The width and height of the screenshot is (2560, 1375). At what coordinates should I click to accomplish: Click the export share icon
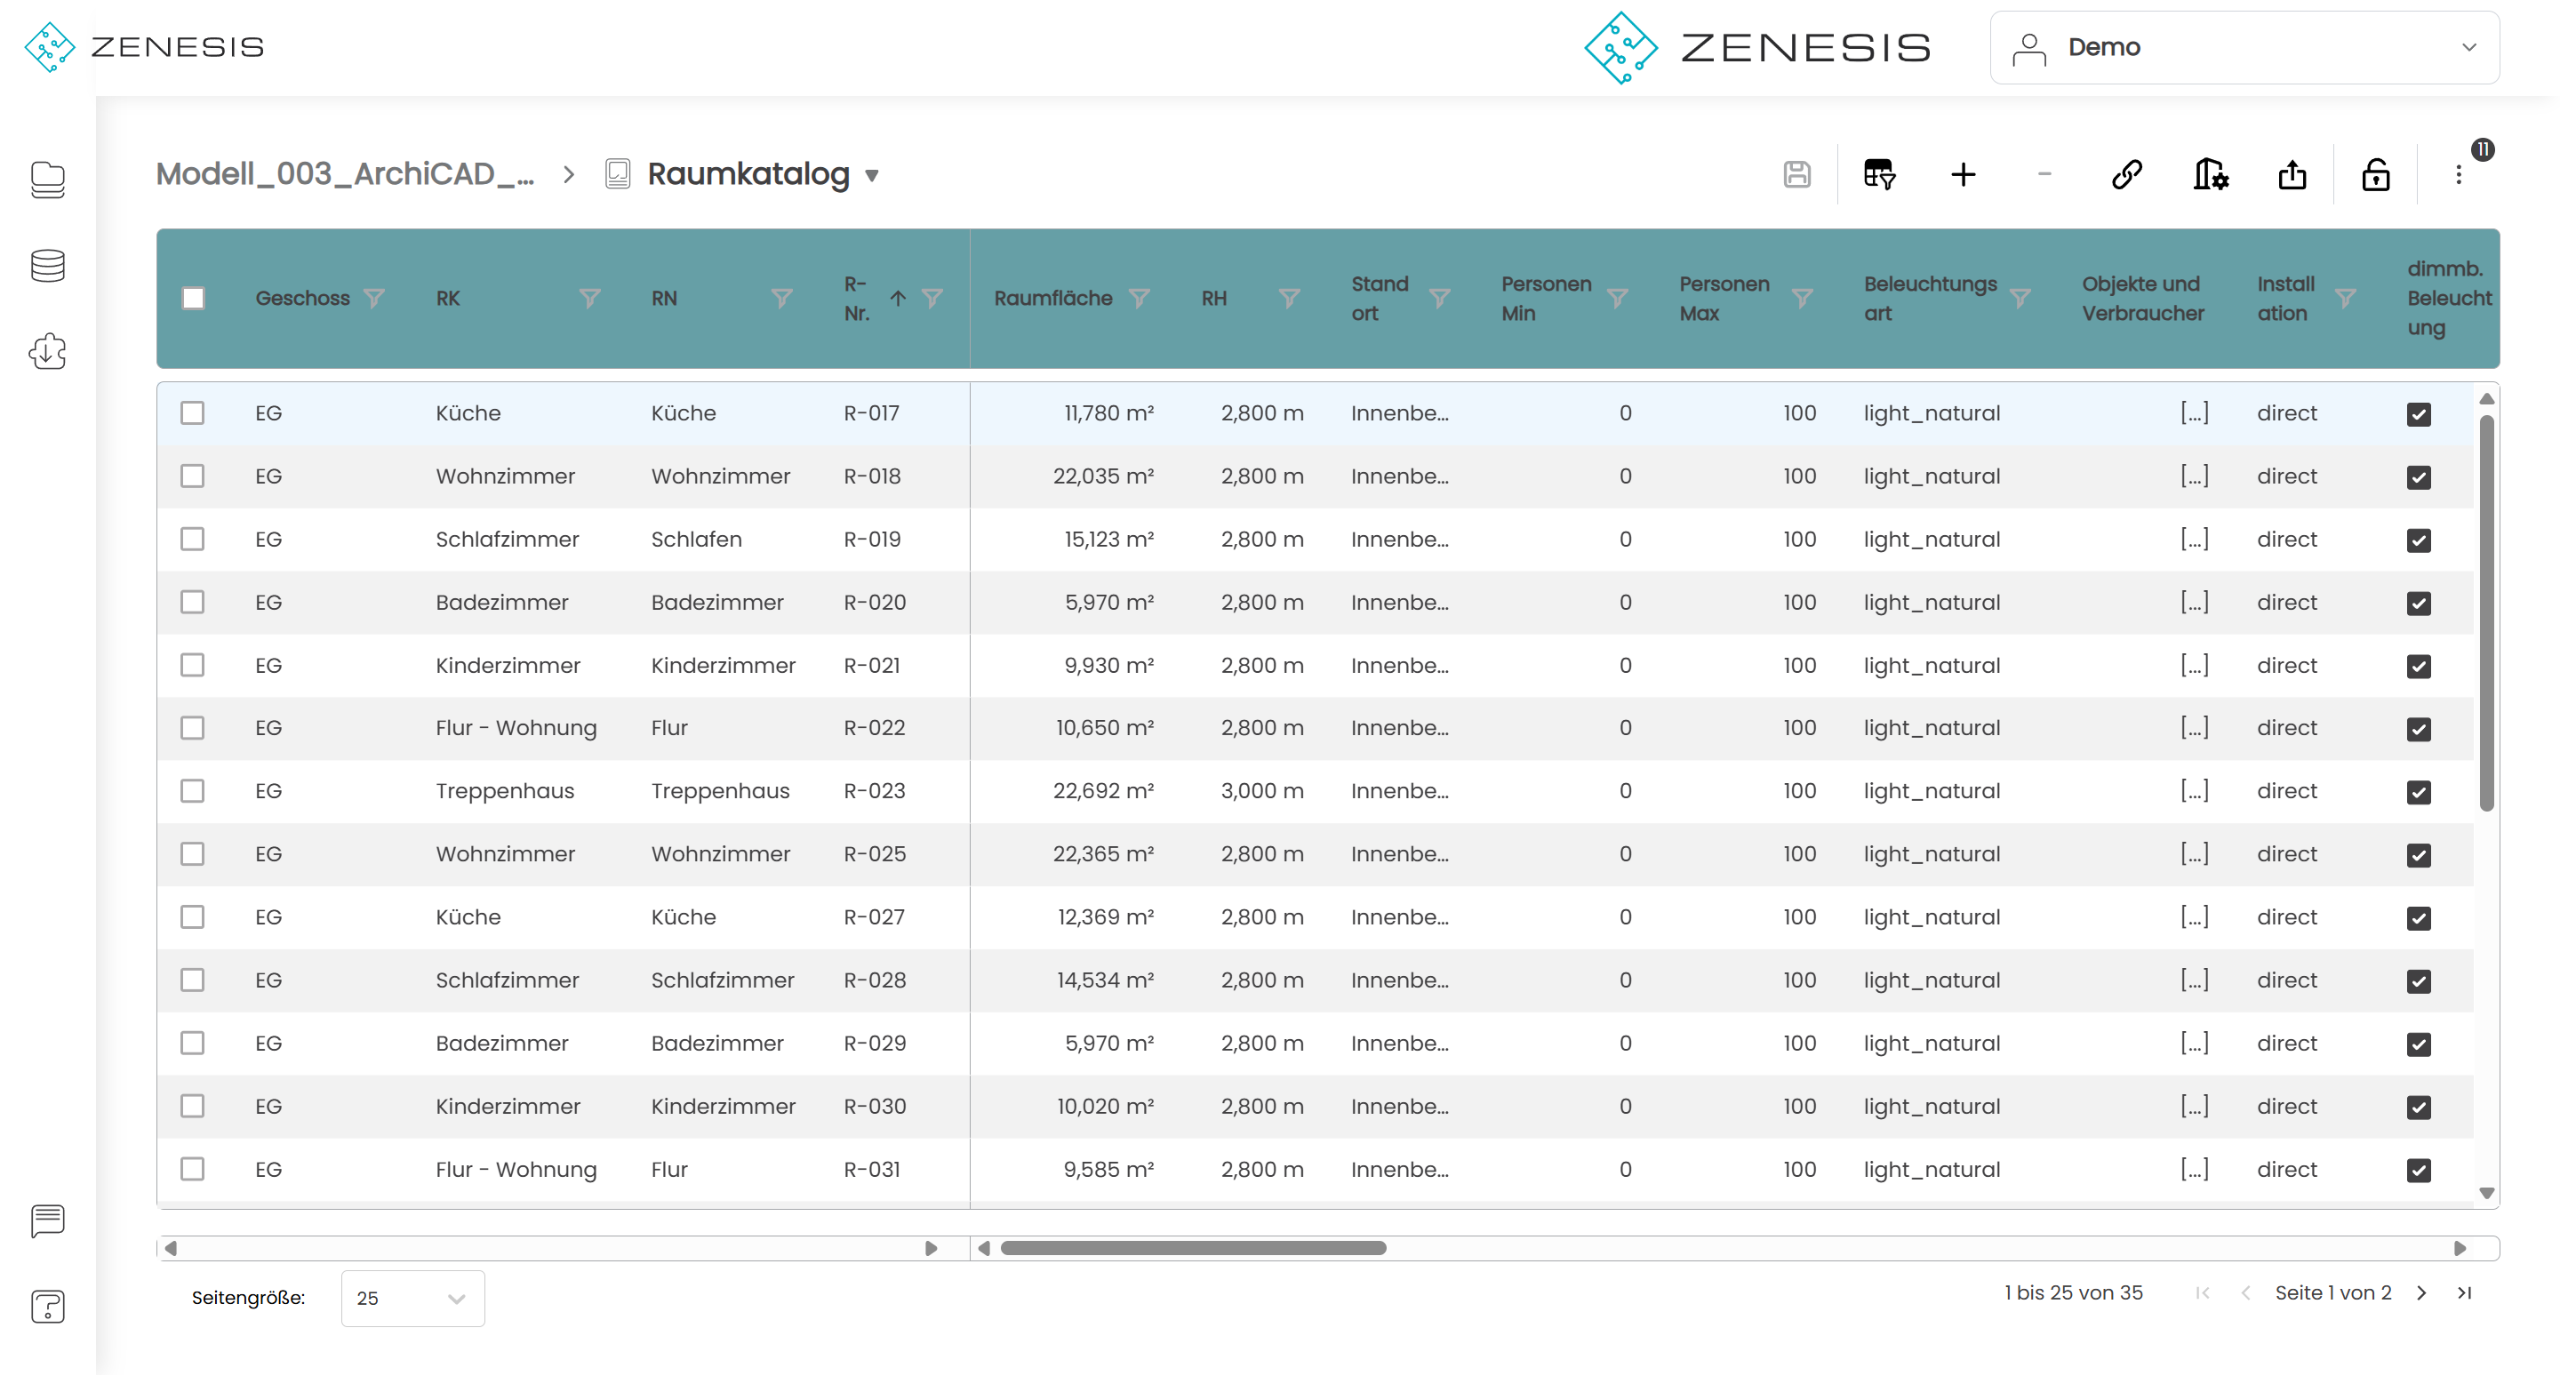(x=2292, y=175)
